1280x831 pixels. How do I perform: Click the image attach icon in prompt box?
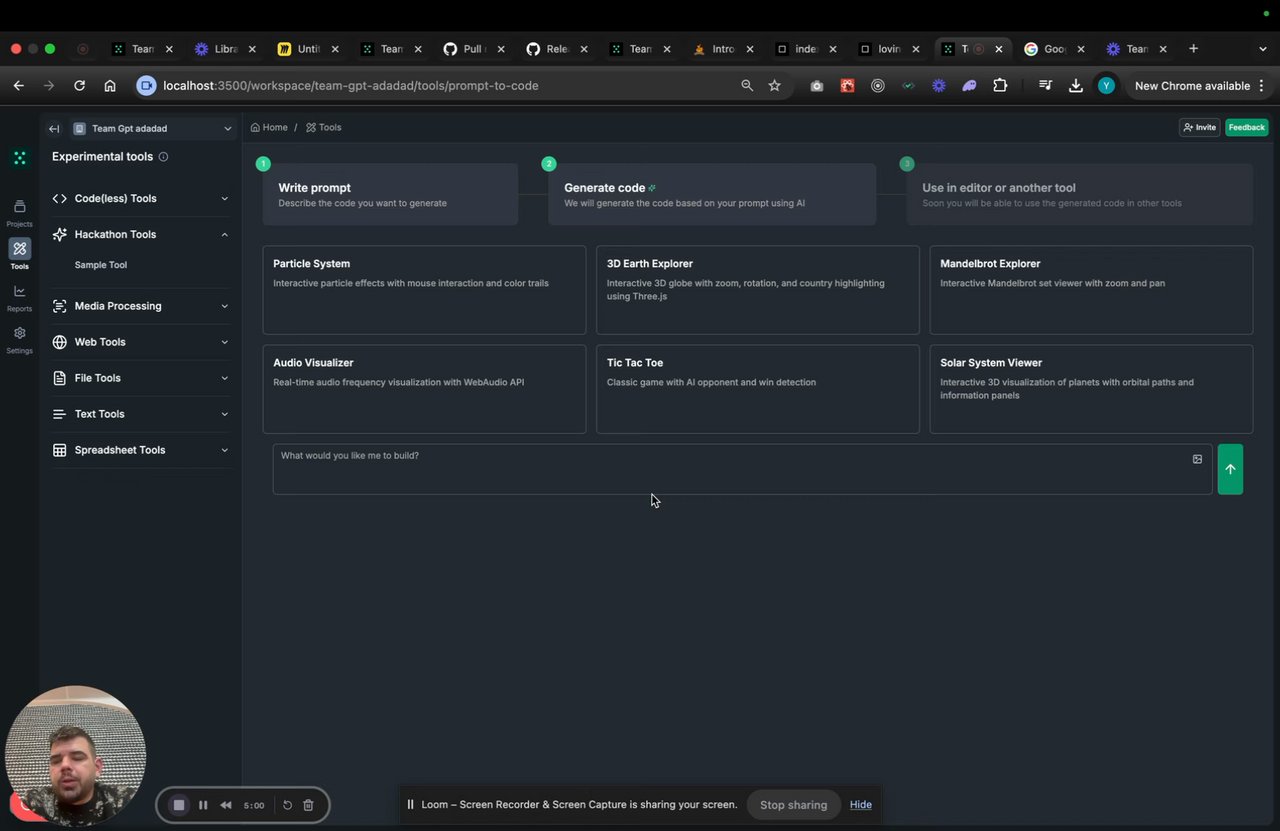click(1197, 459)
